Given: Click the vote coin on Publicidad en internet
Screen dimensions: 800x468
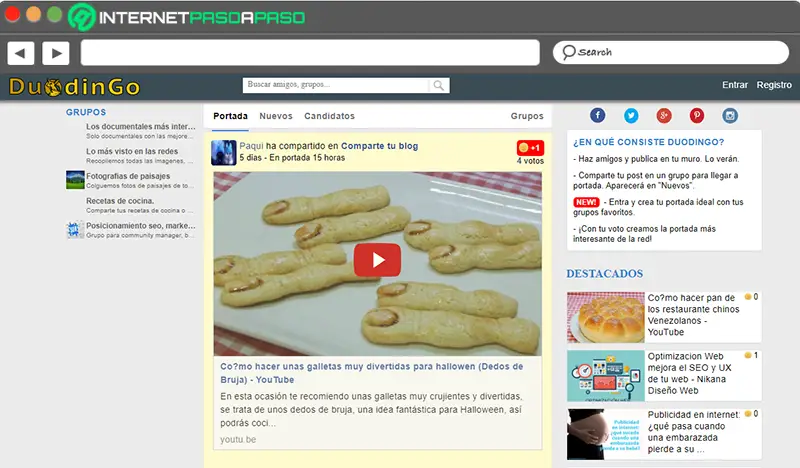Looking at the screenshot, I should (747, 414).
